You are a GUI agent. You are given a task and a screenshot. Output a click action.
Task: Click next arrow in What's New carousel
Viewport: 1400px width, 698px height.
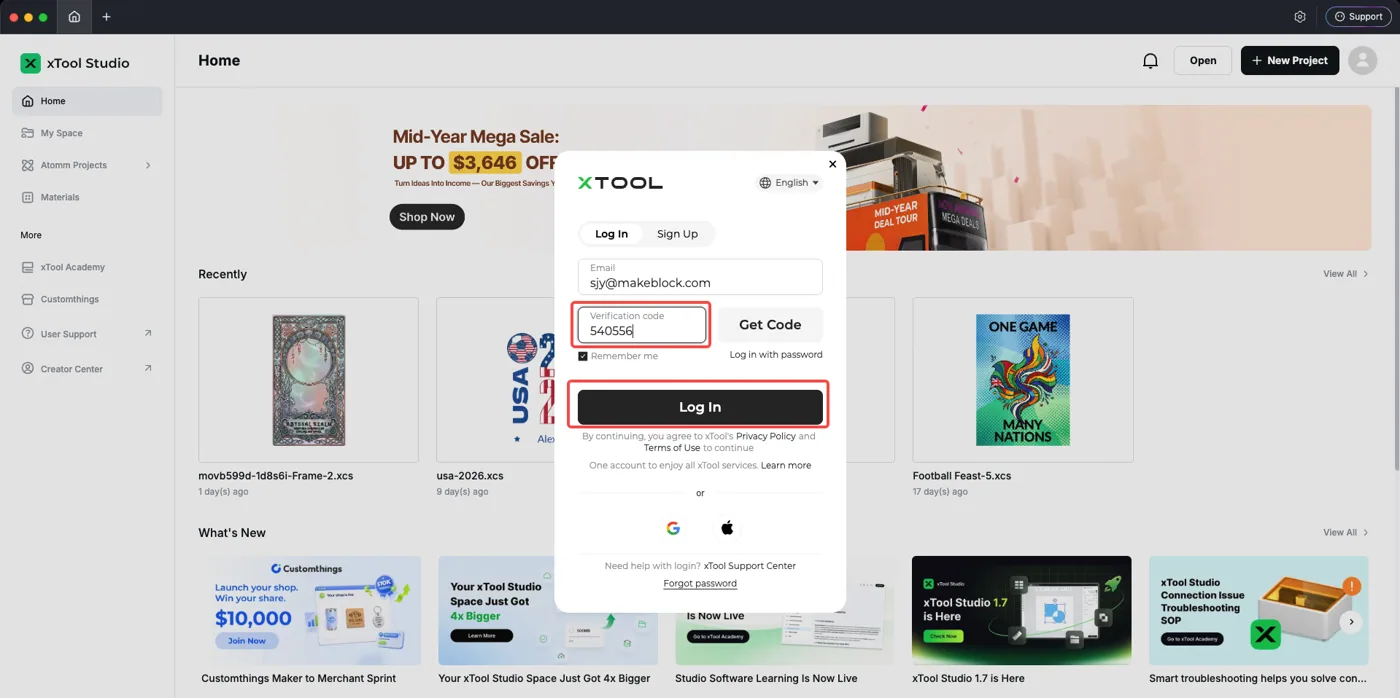point(1351,622)
